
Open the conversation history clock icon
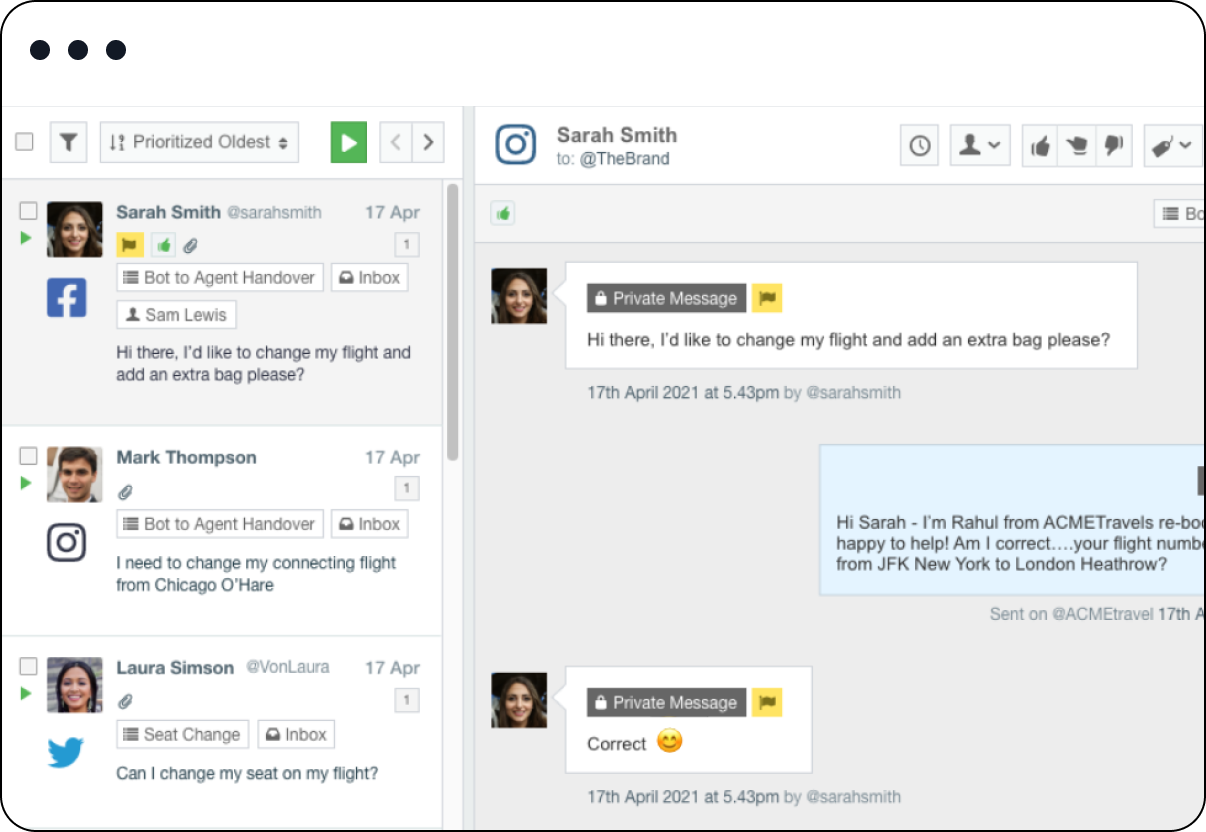[919, 146]
